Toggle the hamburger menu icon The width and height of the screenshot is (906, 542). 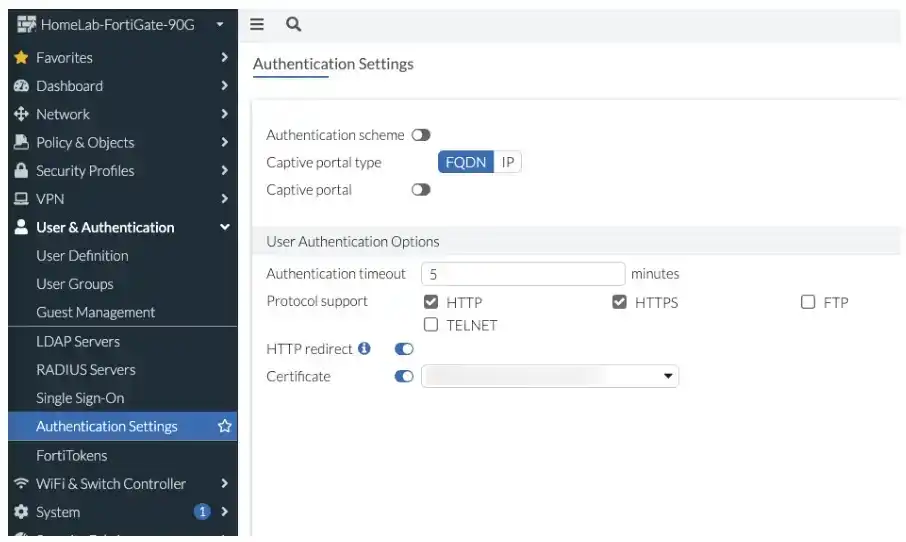coord(257,24)
